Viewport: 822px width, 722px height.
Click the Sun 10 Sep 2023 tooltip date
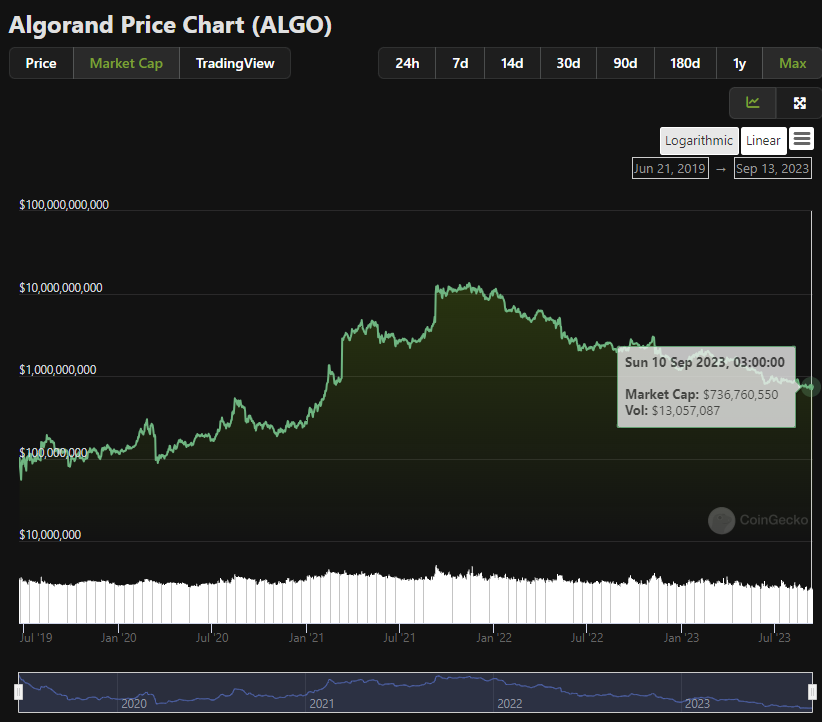point(705,362)
